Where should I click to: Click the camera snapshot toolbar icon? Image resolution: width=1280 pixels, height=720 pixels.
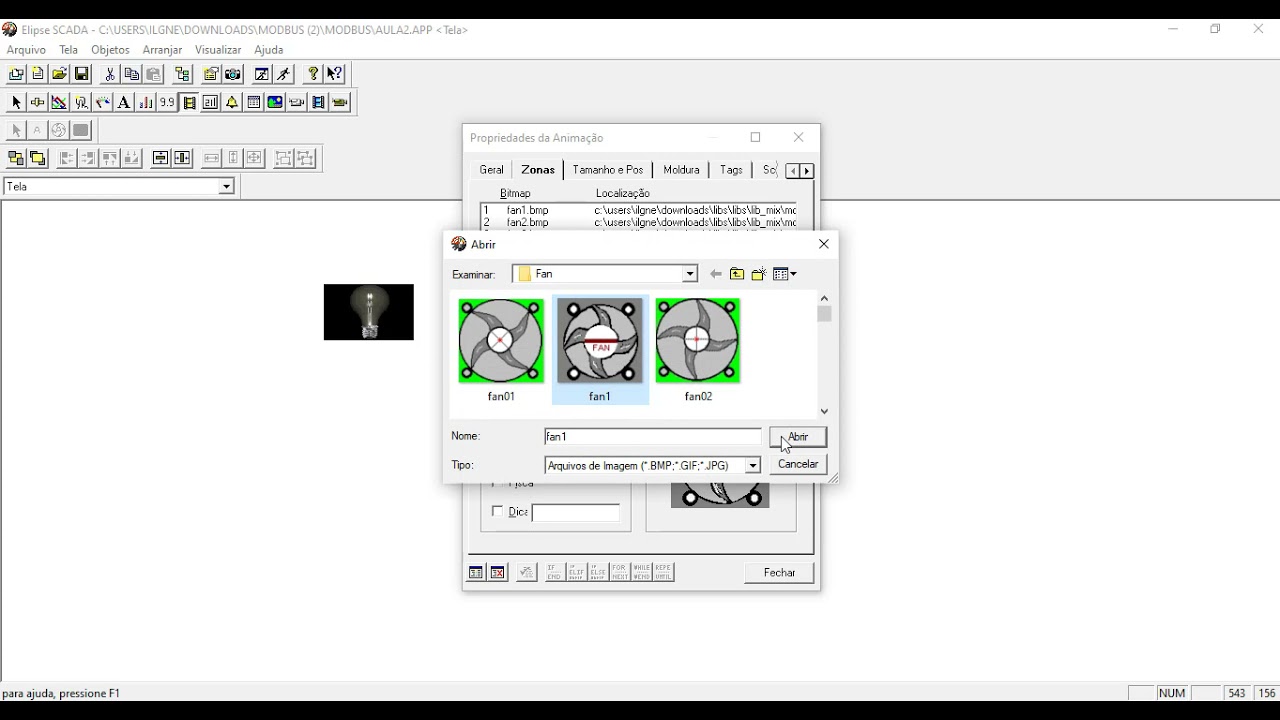[x=233, y=74]
